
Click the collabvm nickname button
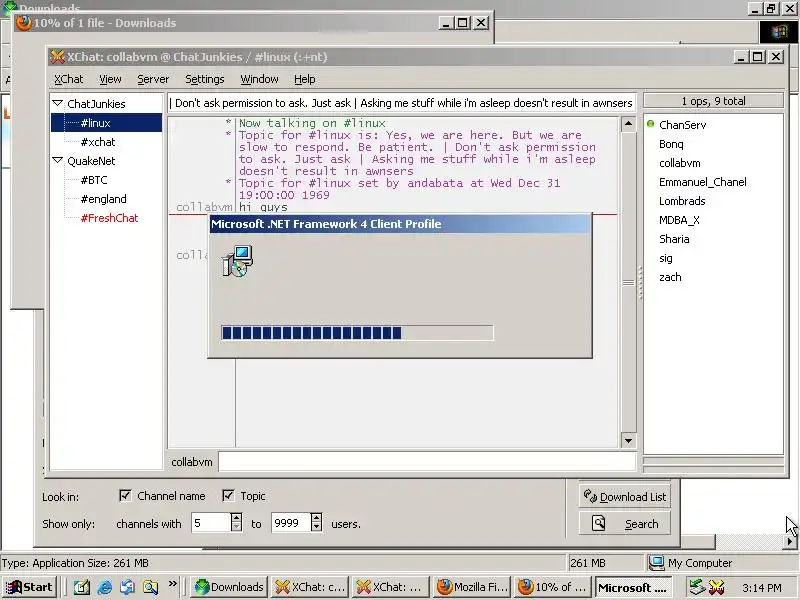point(192,462)
